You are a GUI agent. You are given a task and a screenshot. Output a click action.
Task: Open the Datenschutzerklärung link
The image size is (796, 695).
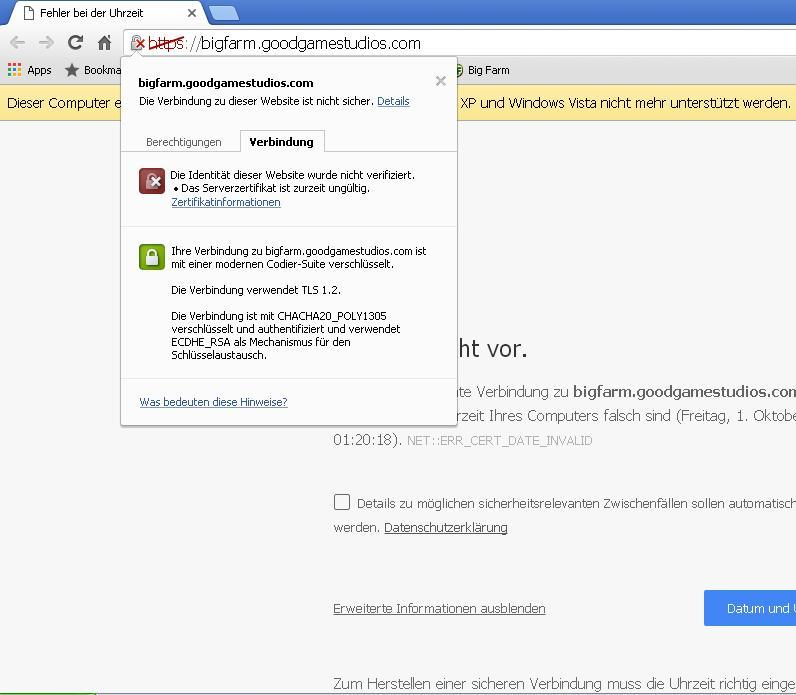click(446, 527)
